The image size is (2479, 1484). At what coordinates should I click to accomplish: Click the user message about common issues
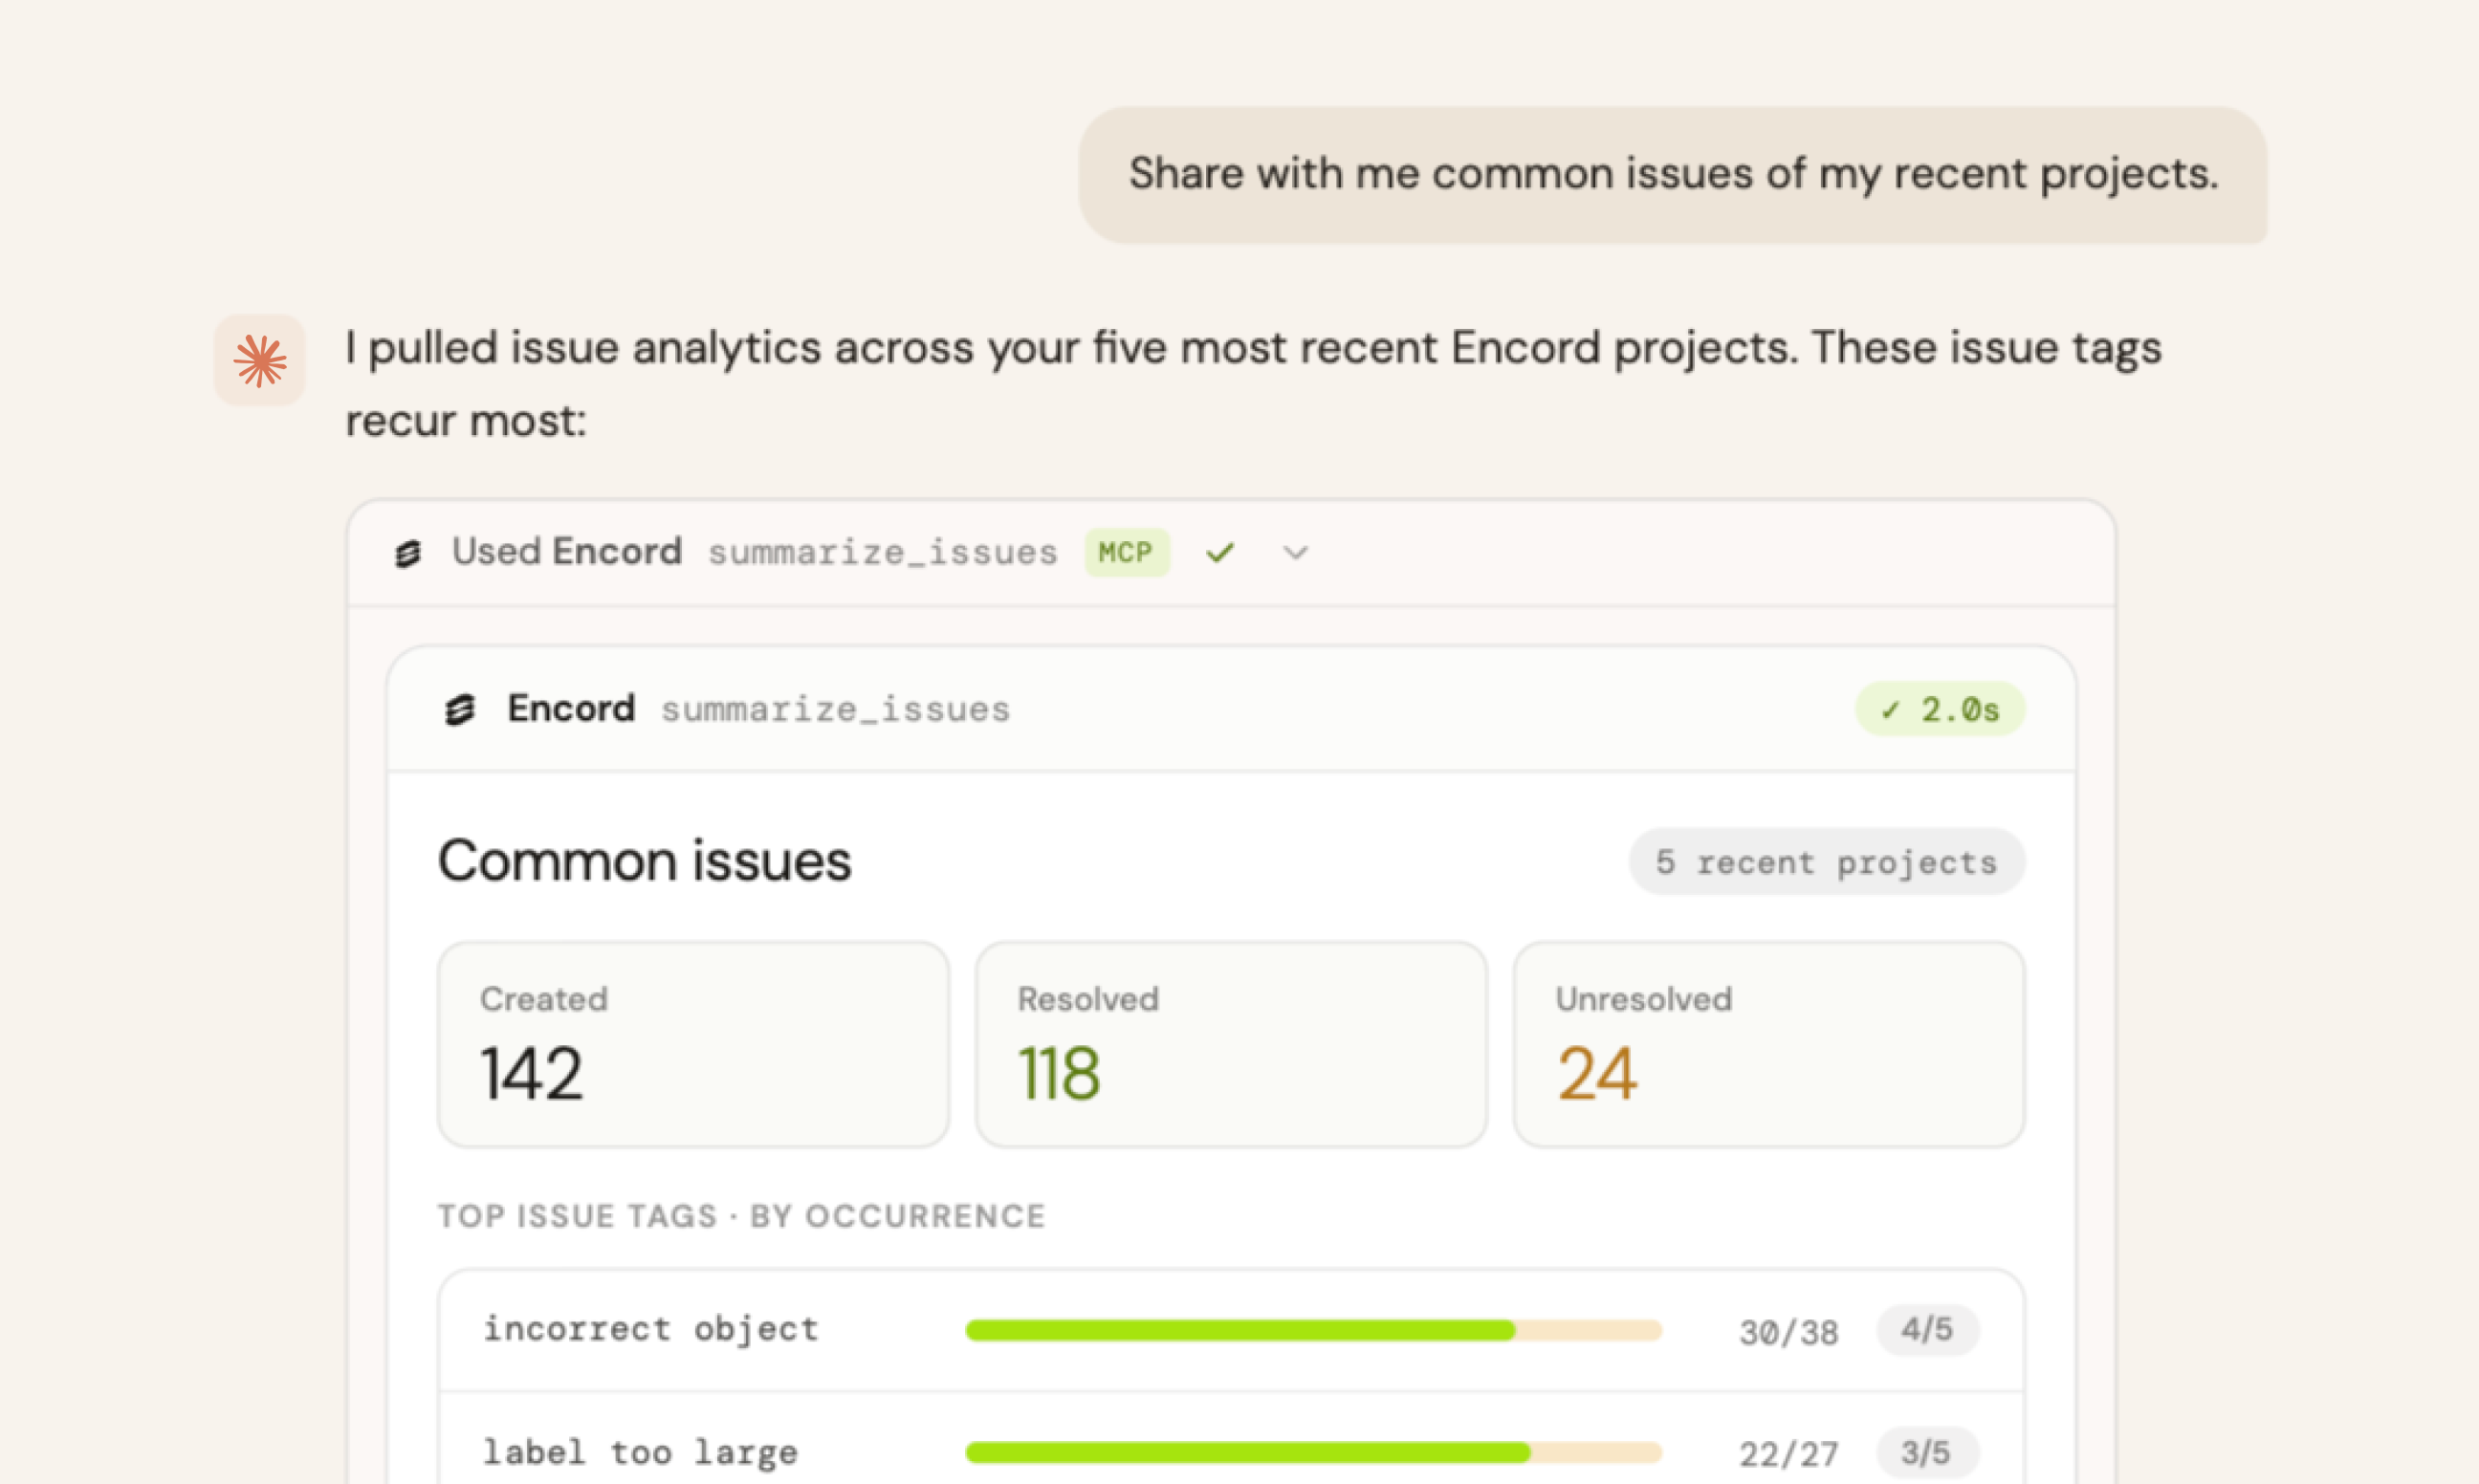1673,174
